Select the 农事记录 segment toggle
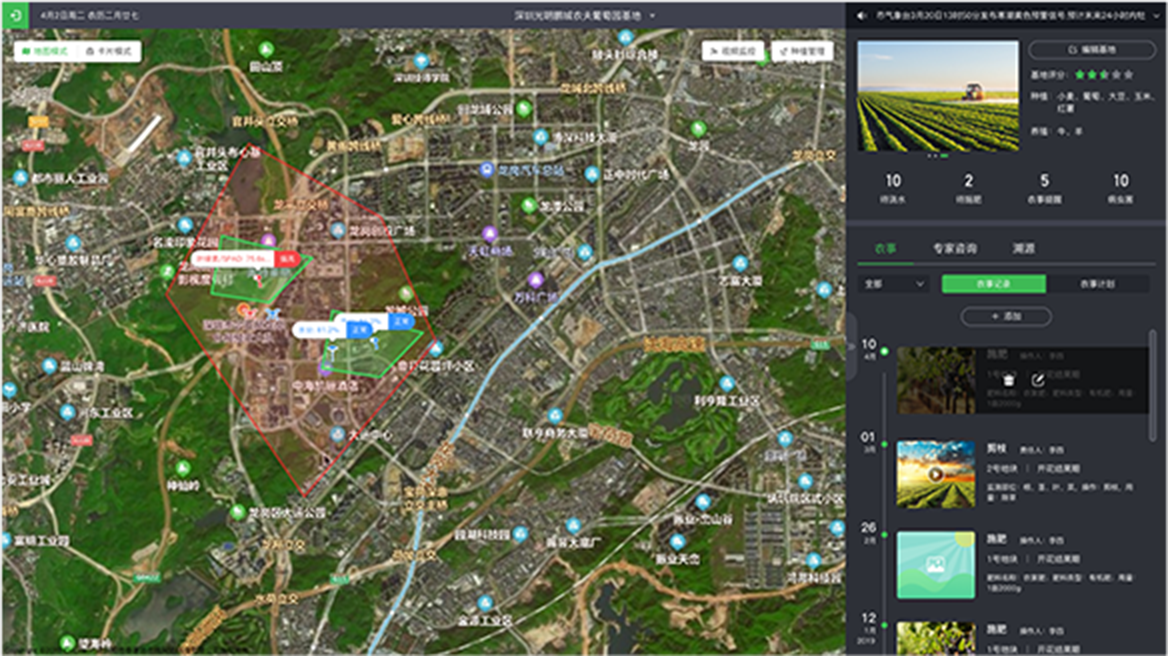 pyautogui.click(x=993, y=284)
